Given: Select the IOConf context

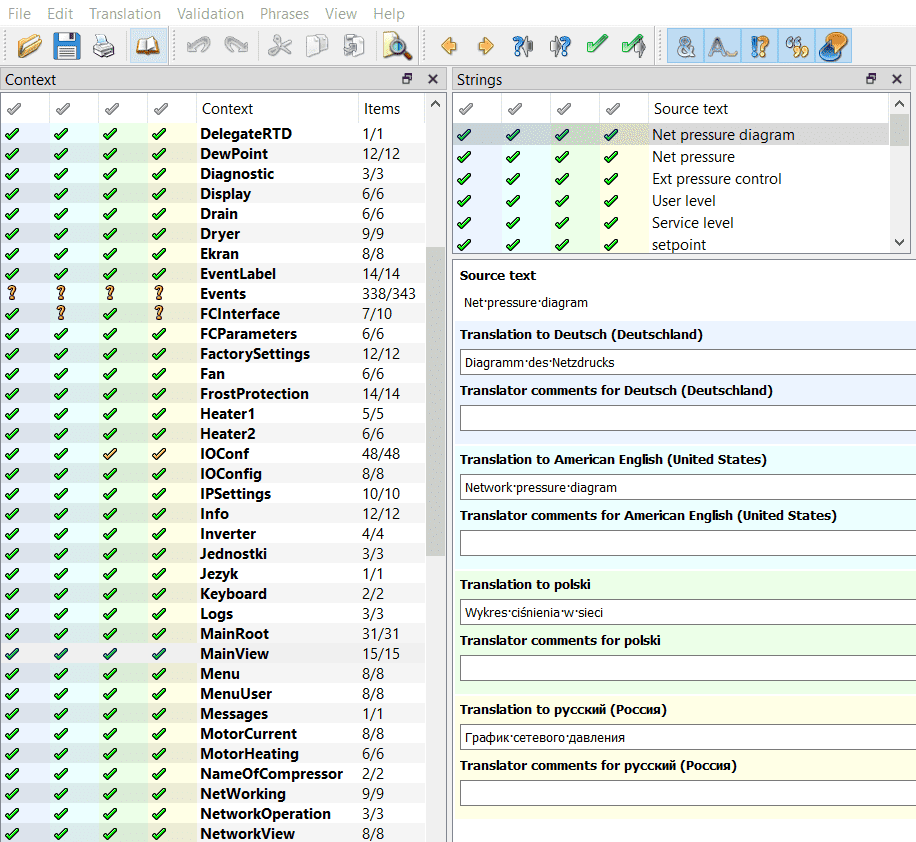Looking at the screenshot, I should coord(213,454).
